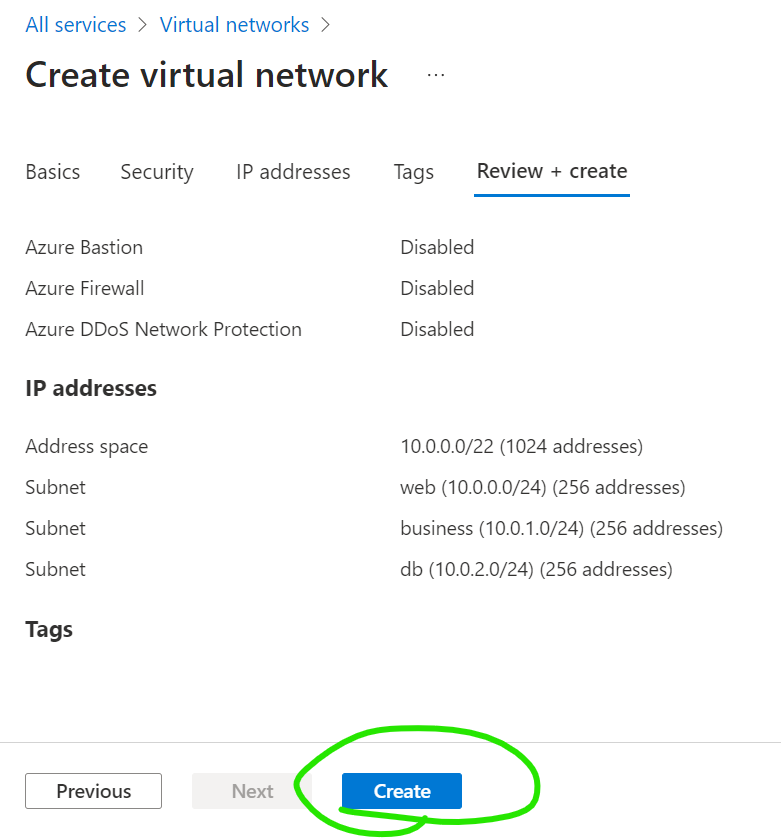Select the Review + create tab

(552, 171)
